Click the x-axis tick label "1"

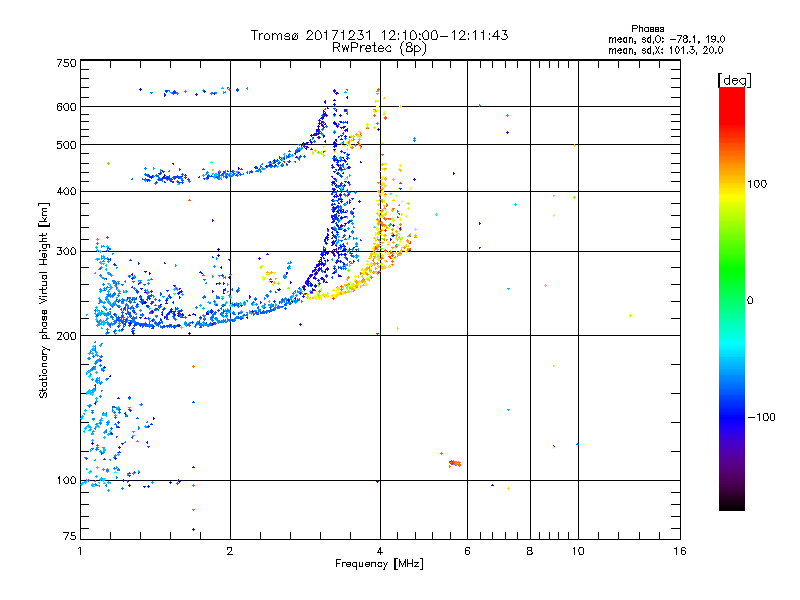[x=80, y=551]
